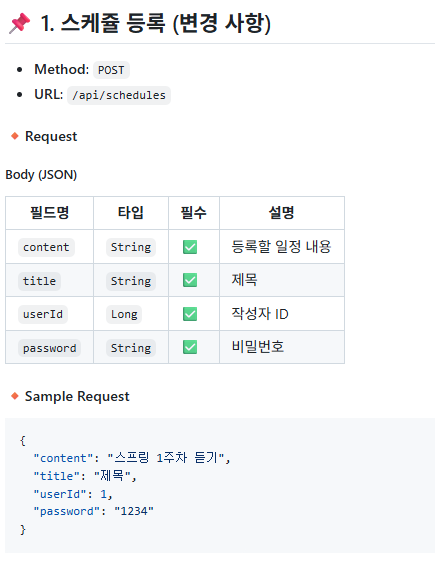Image resolution: width=435 pixels, height=561 pixels.
Task: Select the 'Method:' label
Action: pyautogui.click(x=62, y=69)
